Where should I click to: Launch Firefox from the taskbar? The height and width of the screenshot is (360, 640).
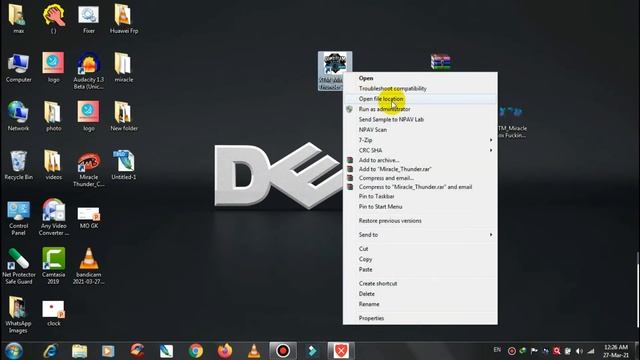click(x=224, y=351)
